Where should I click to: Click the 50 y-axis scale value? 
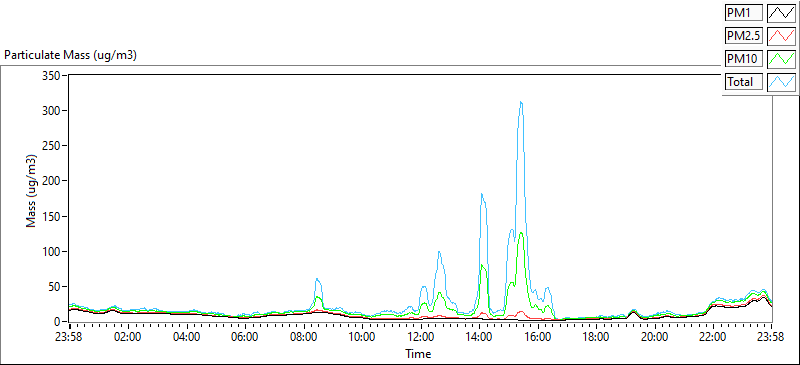coord(55,287)
